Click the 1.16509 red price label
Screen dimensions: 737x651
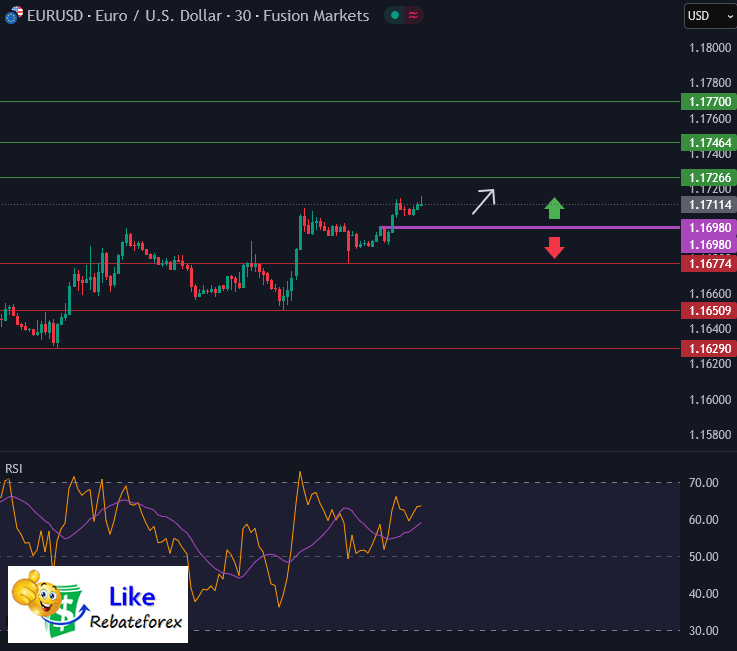tap(709, 311)
